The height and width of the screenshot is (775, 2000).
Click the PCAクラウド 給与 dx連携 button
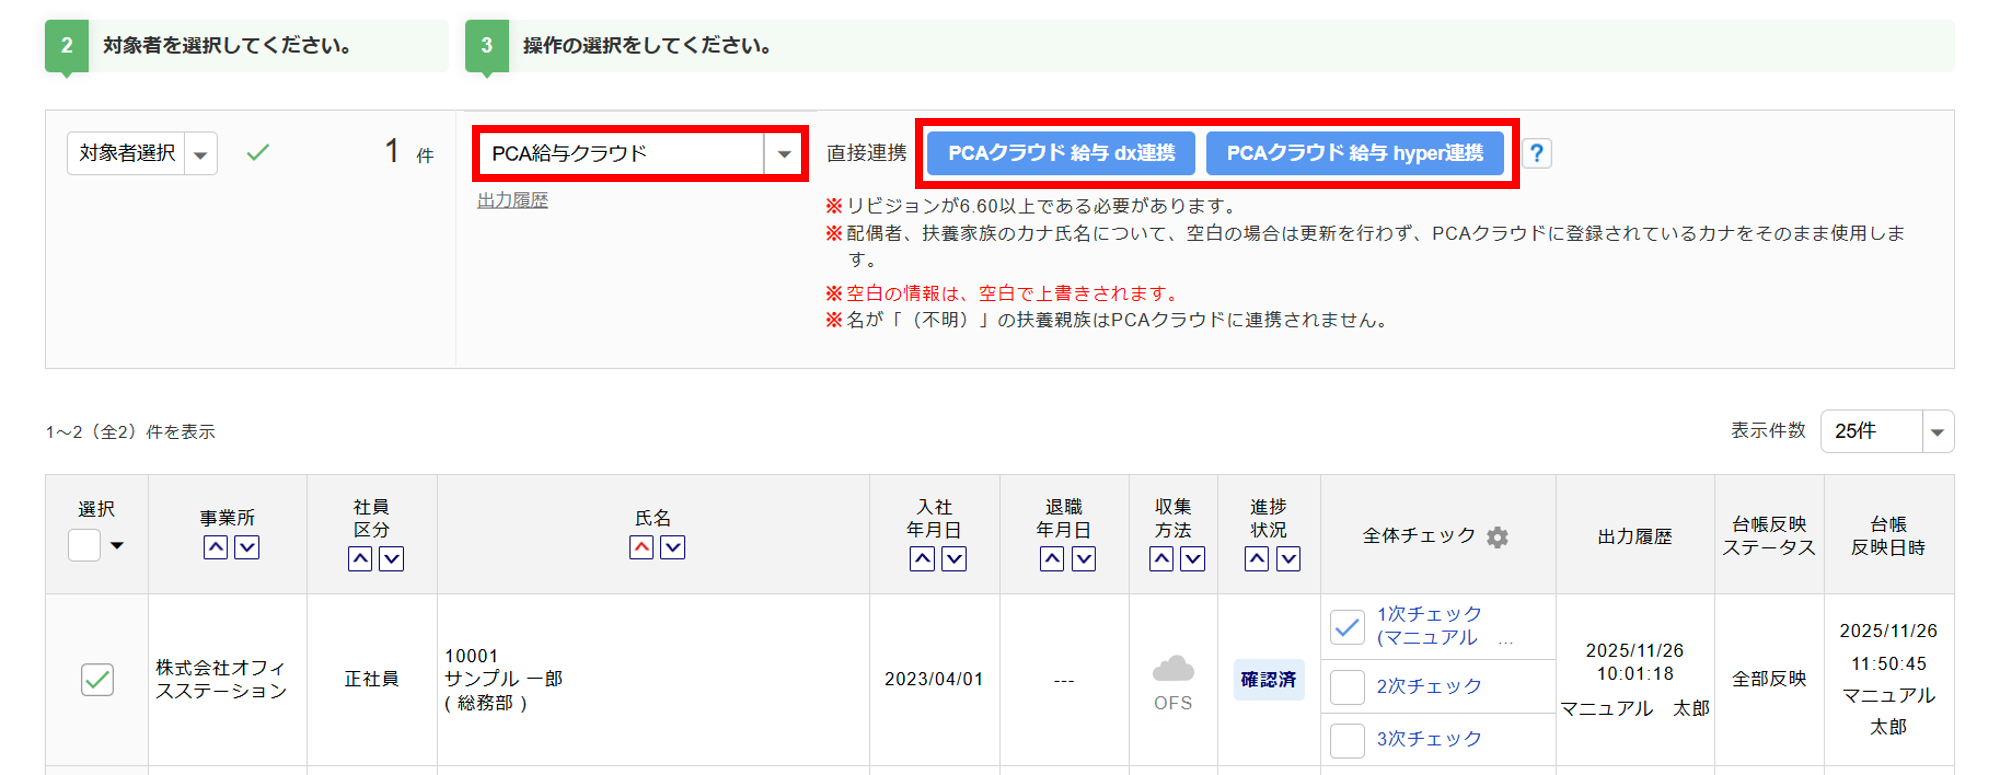coord(1061,154)
